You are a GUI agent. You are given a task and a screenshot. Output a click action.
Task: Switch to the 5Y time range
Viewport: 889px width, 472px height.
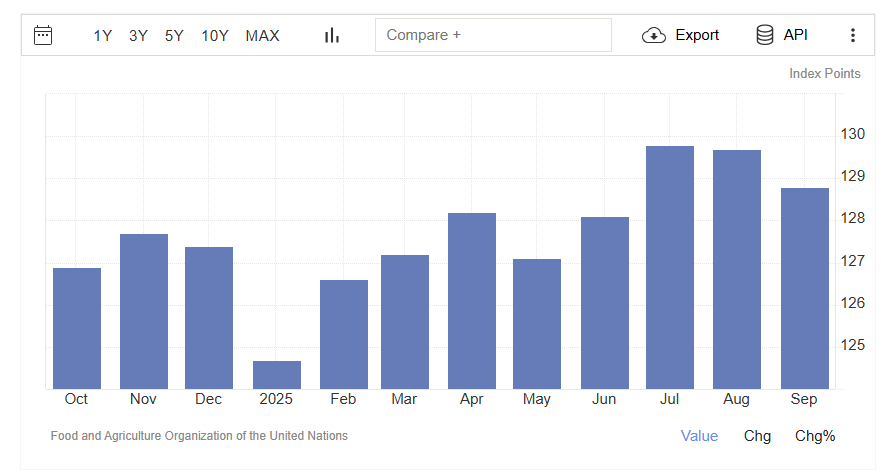(174, 35)
